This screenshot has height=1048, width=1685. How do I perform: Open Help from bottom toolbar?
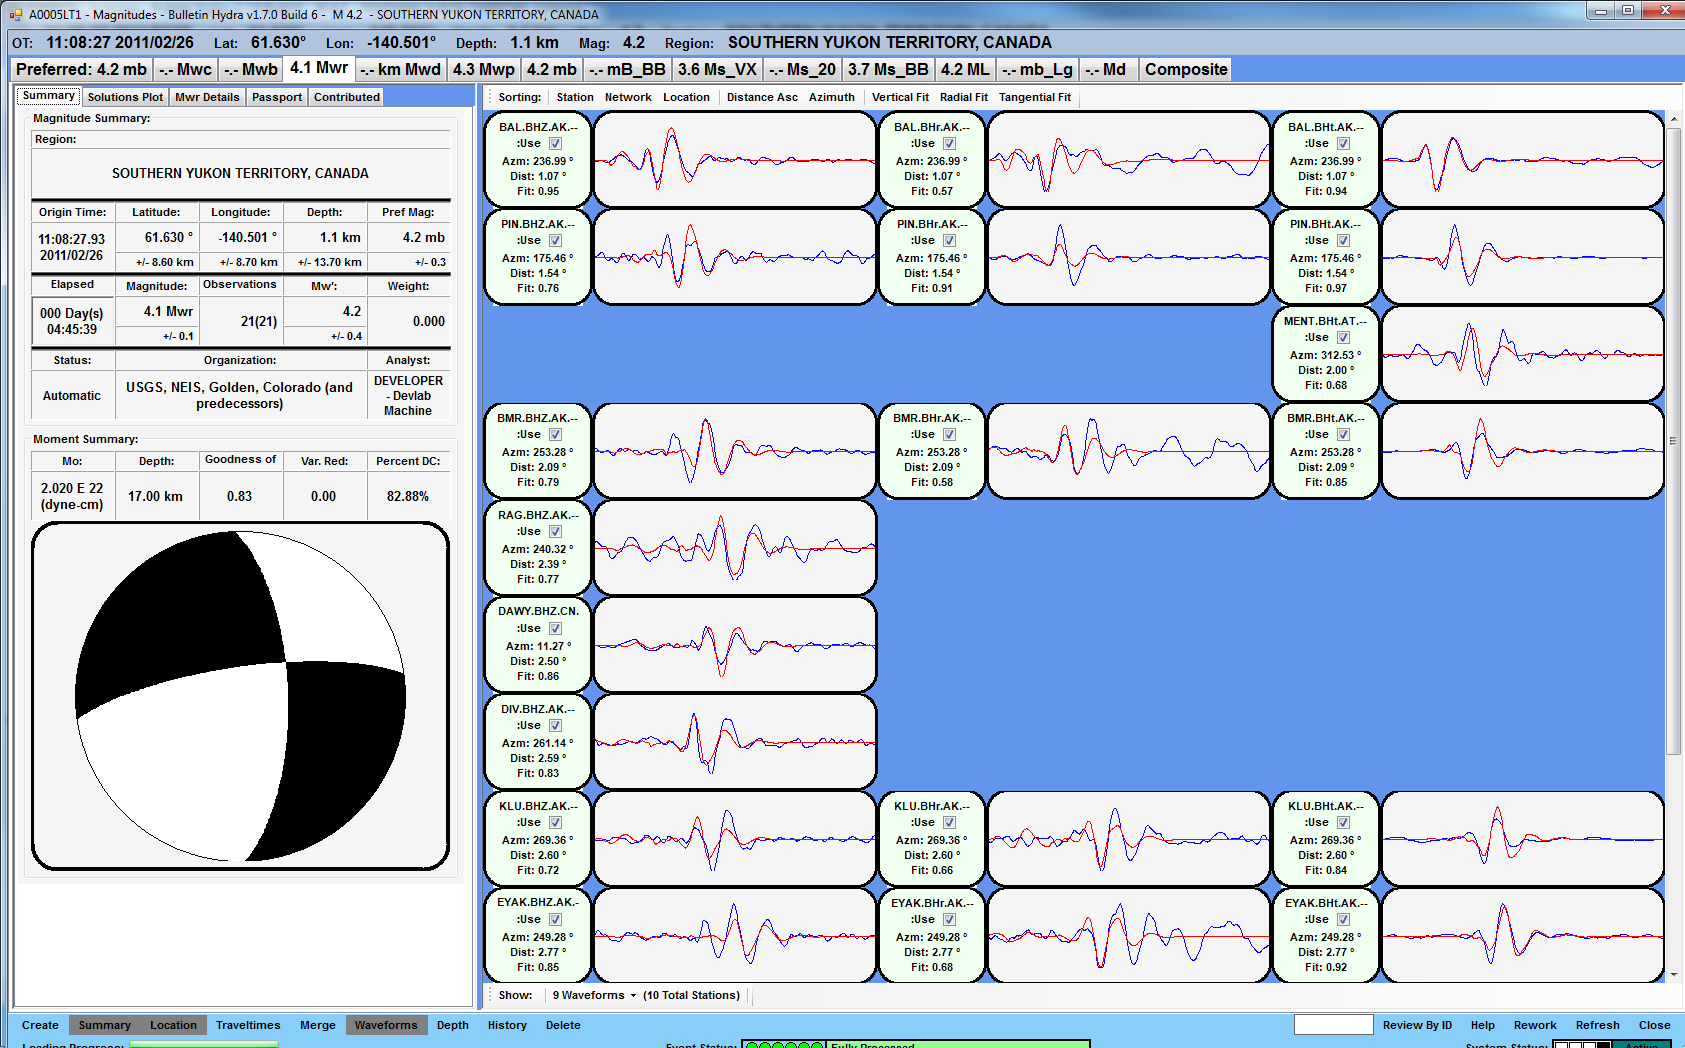click(x=1483, y=1025)
